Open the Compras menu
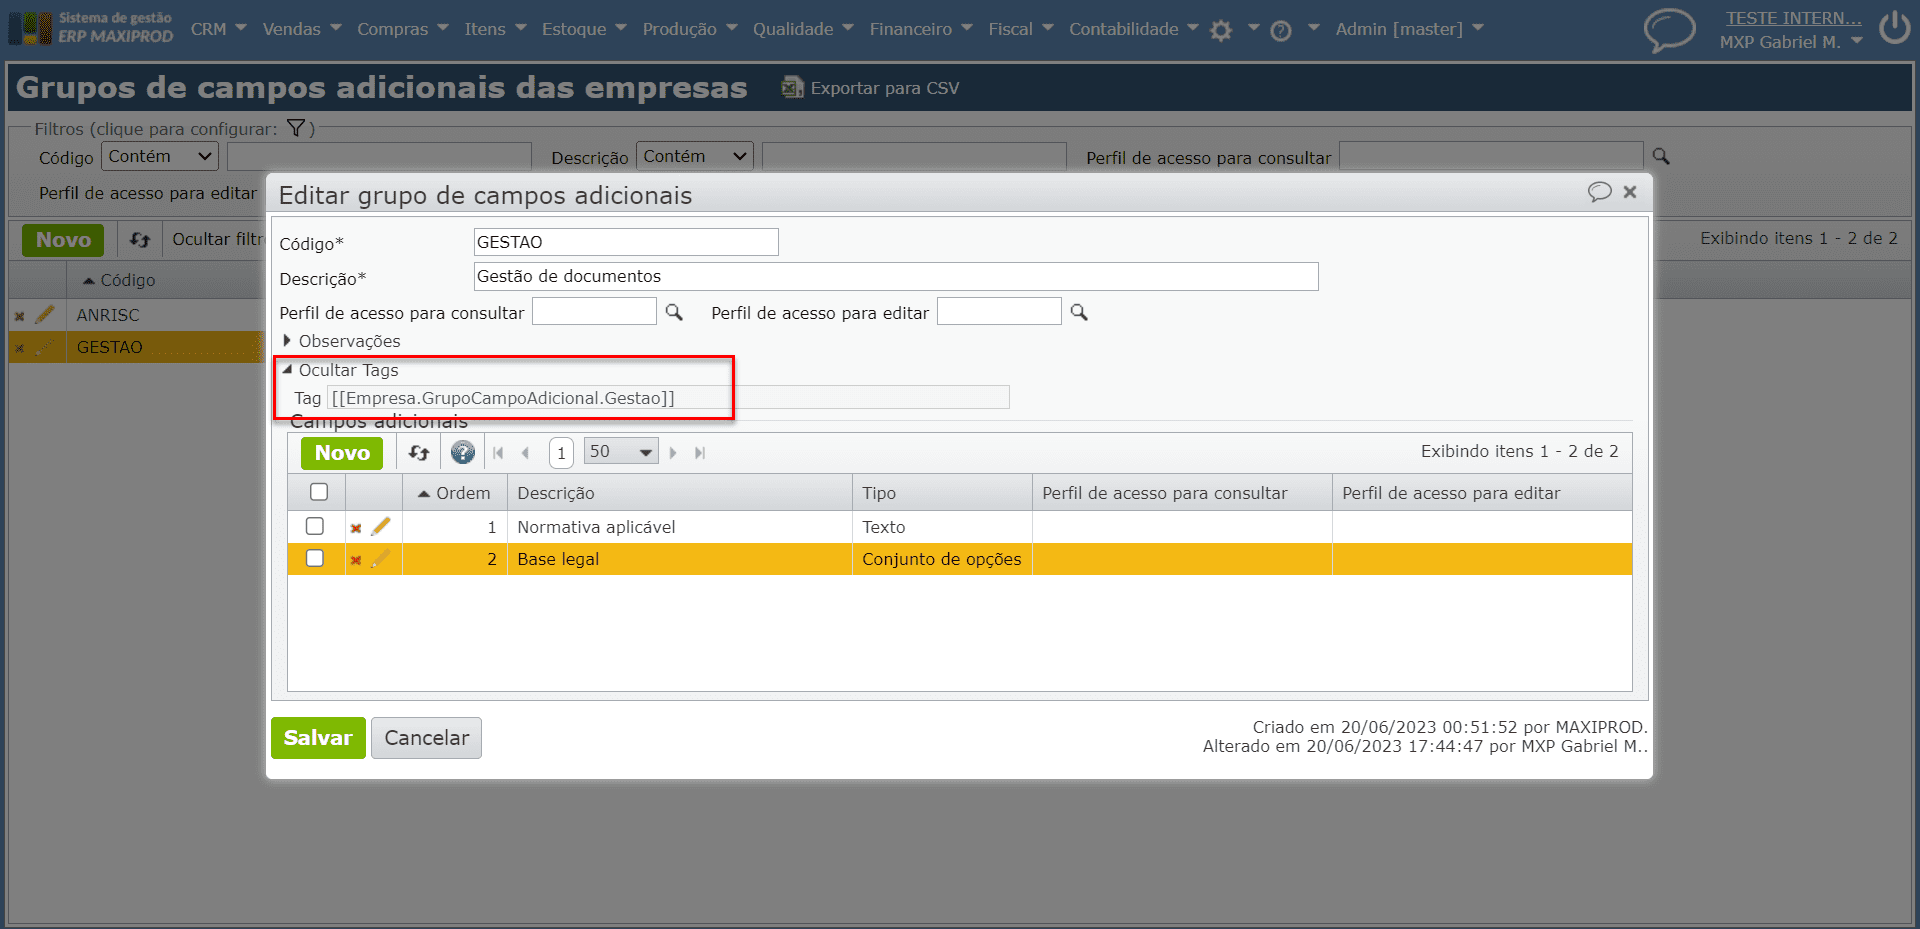1920x929 pixels. point(403,29)
